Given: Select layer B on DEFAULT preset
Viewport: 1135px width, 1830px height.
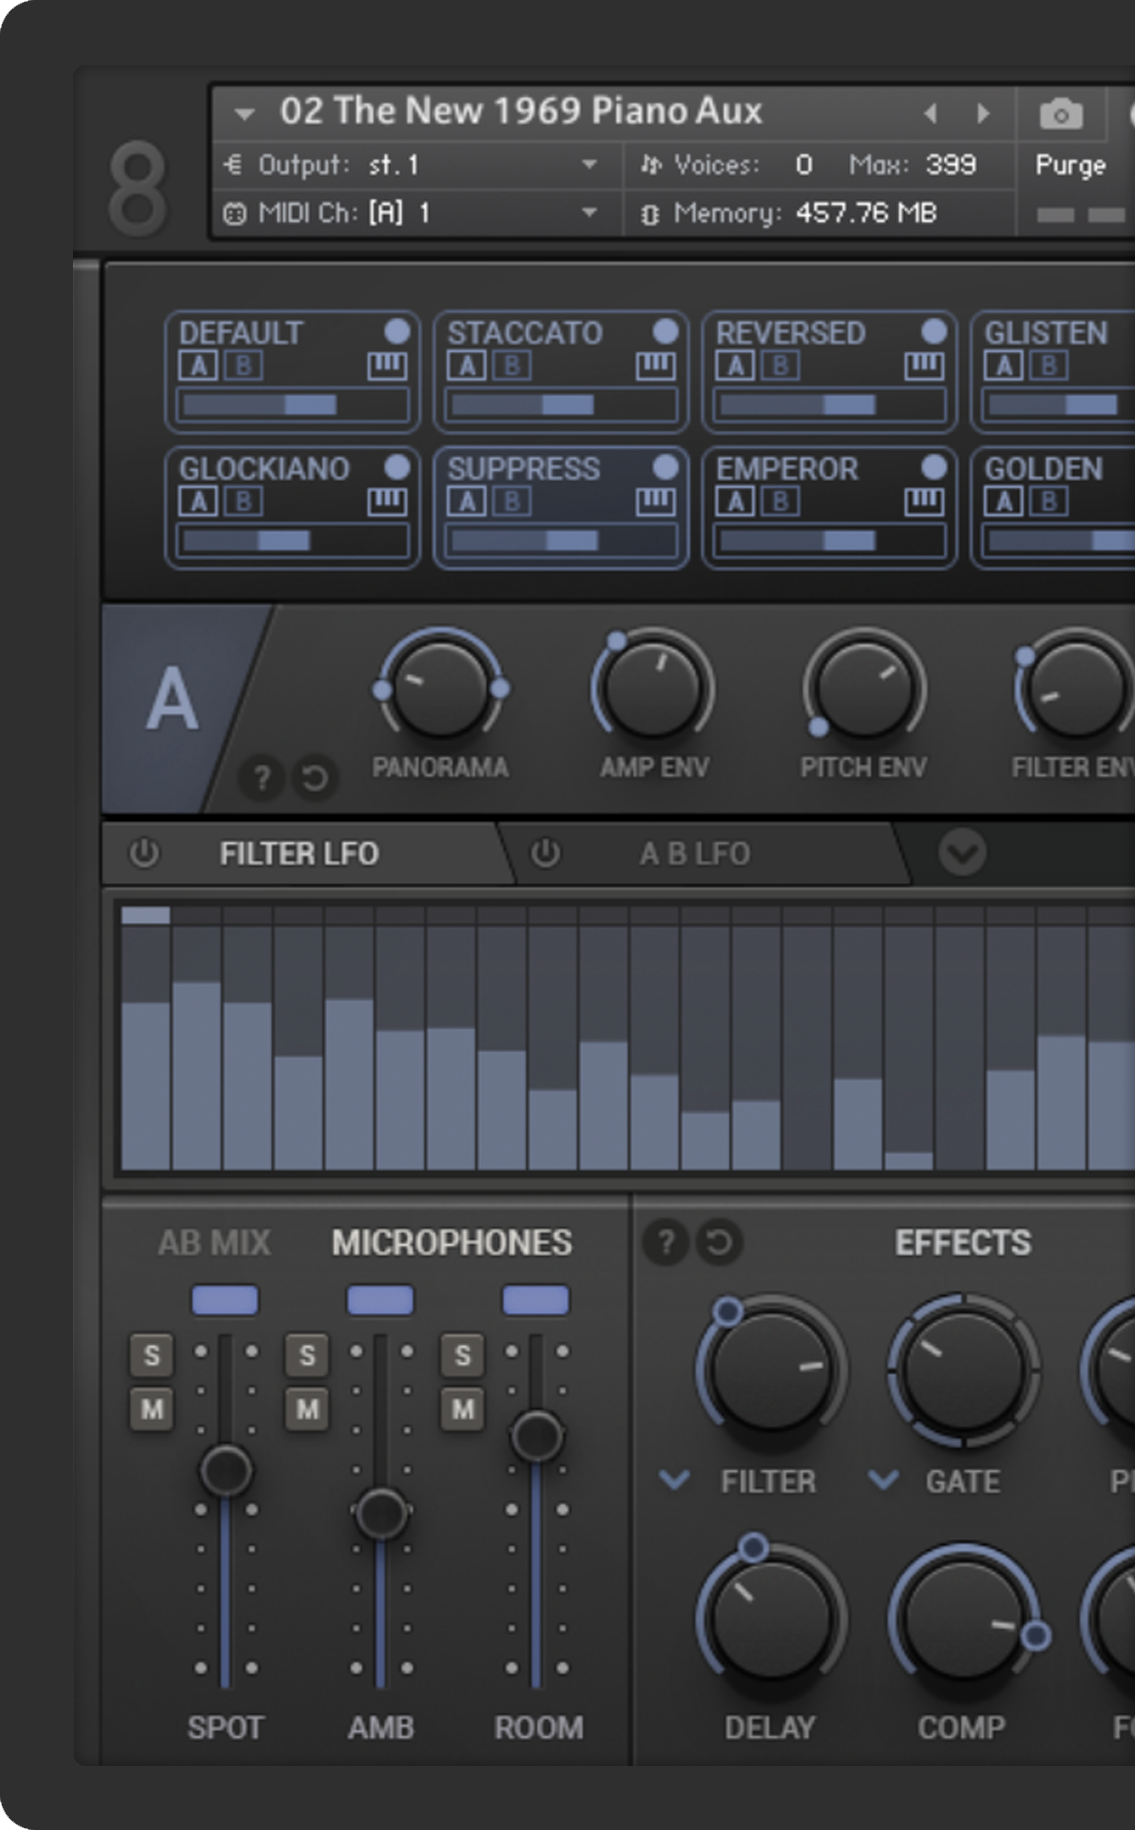Looking at the screenshot, I should tap(243, 366).
